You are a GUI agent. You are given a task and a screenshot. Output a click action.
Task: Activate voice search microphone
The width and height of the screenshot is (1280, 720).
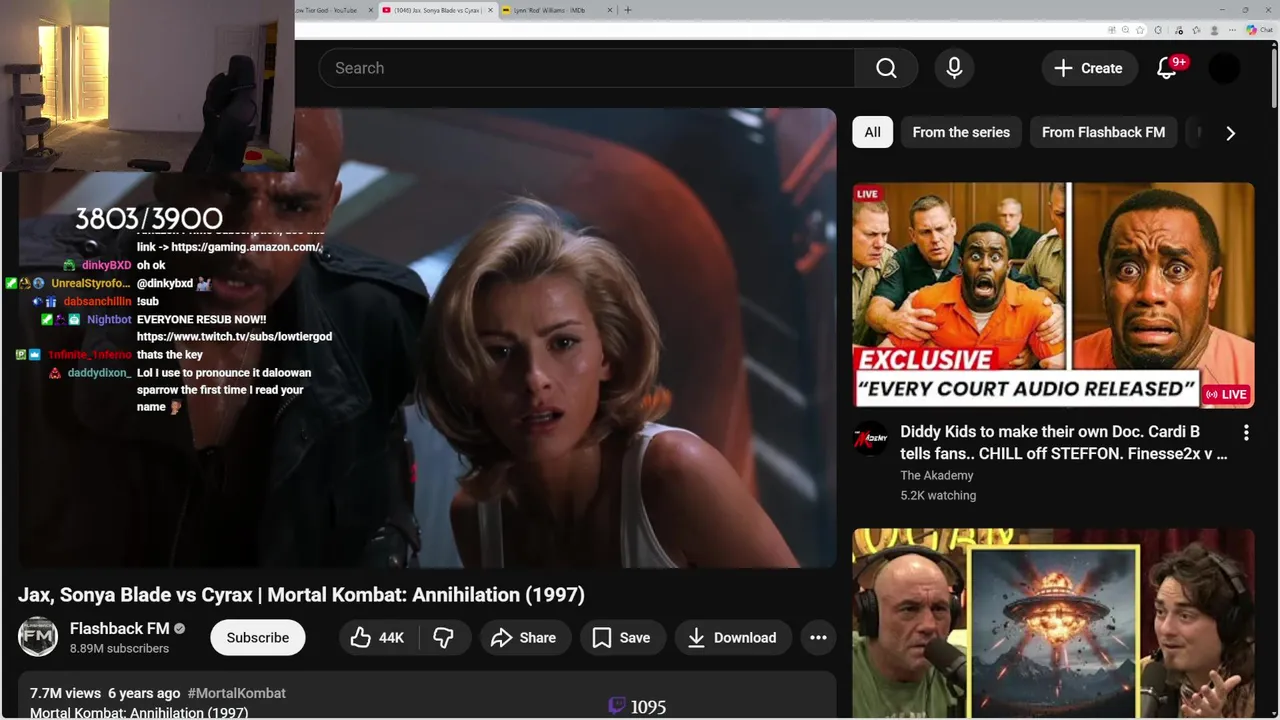pos(954,68)
